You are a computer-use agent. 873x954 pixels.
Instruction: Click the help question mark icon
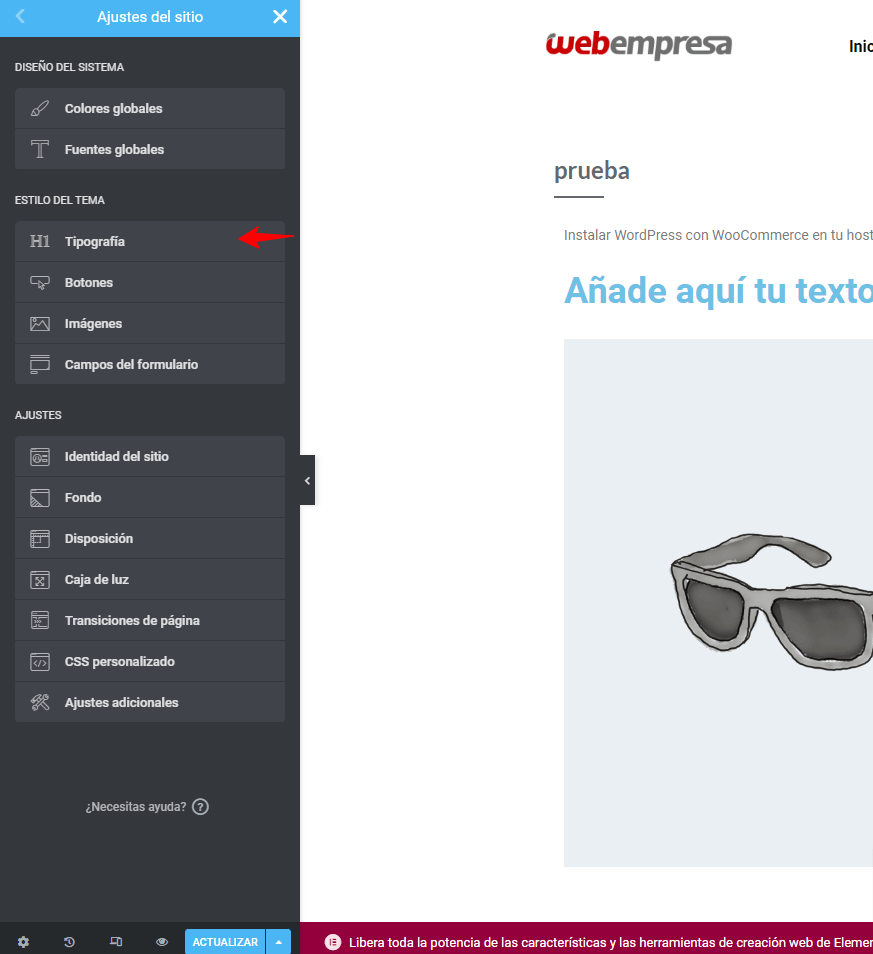pos(200,807)
